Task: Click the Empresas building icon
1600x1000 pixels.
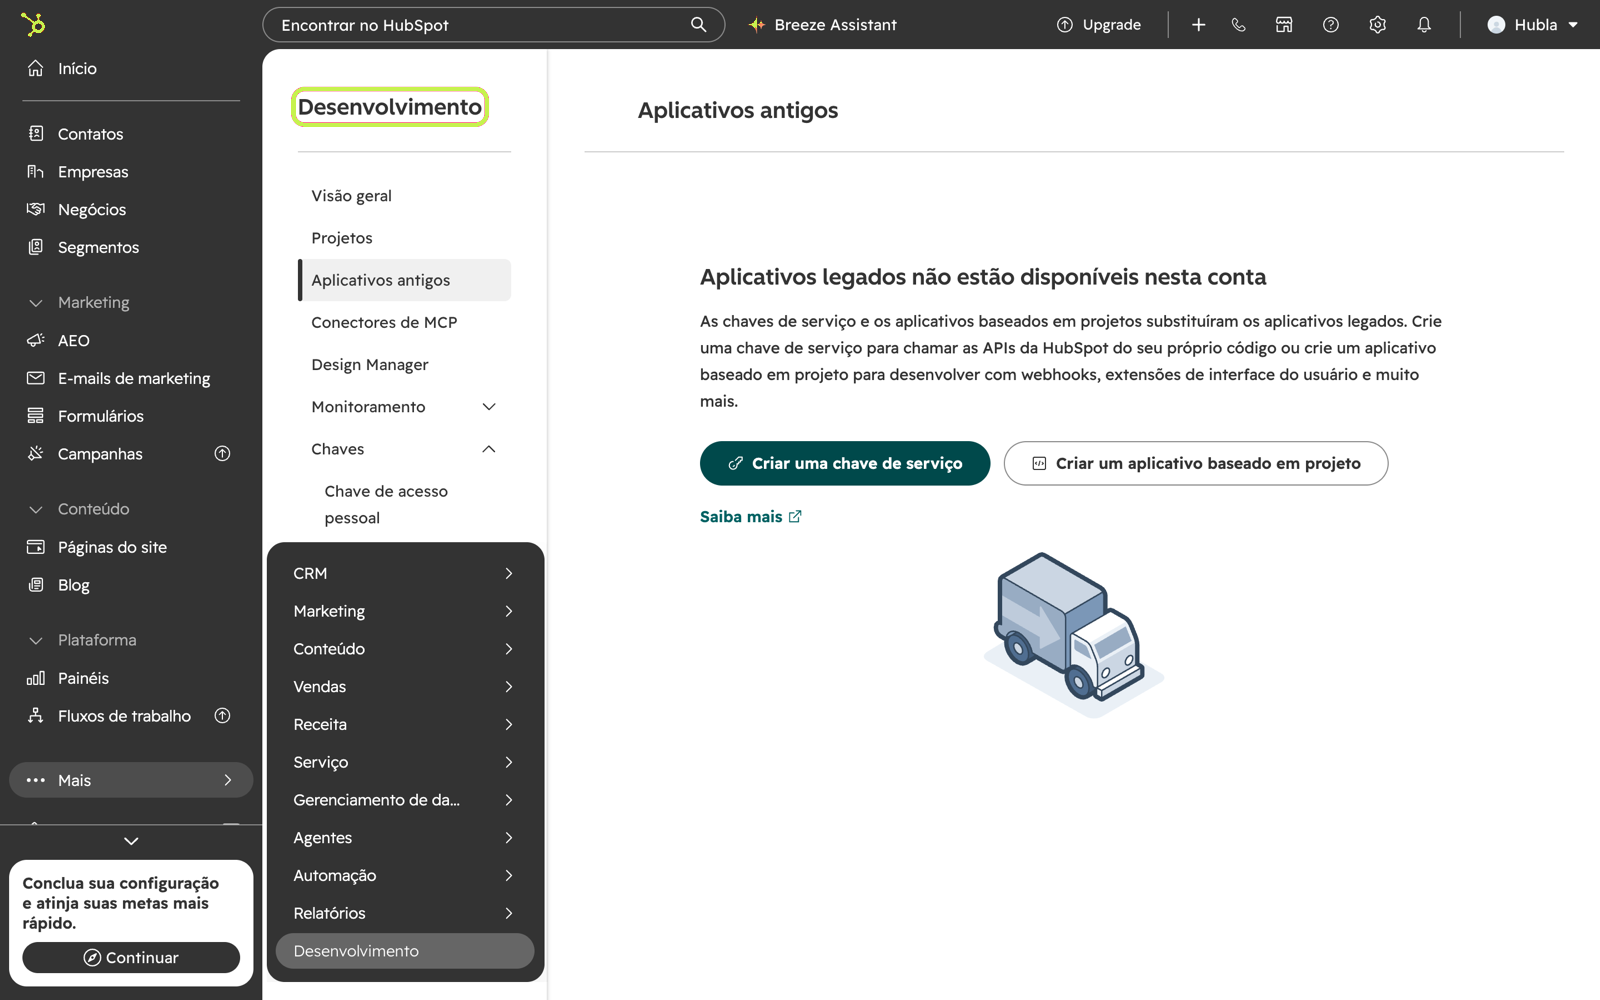Action: [x=36, y=171]
